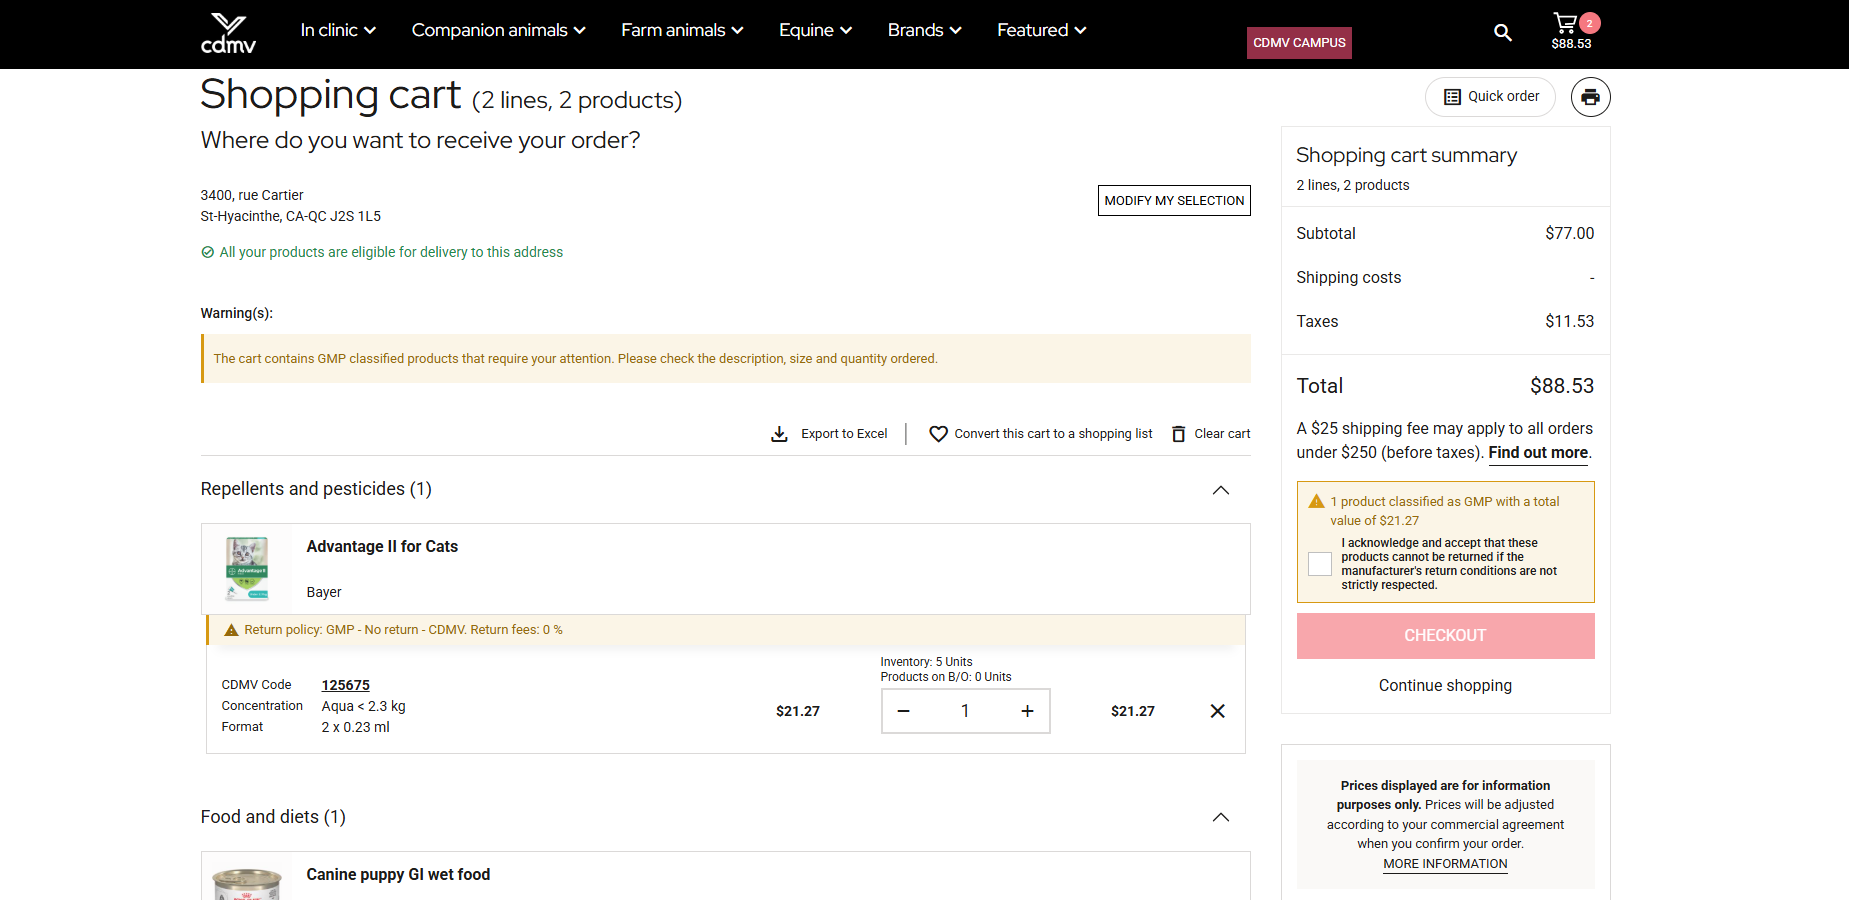Screen dimensions: 1849x900
Task: Click the Subtotal $77.00 value
Action: [x=1569, y=234]
